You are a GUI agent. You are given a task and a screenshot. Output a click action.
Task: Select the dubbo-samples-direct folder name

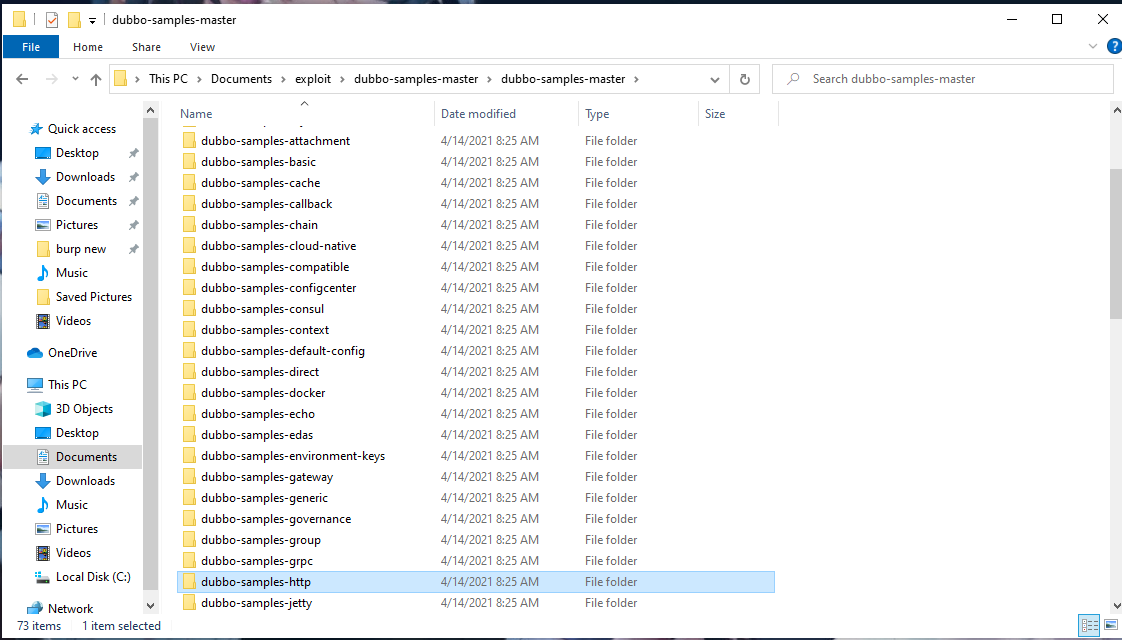click(260, 372)
